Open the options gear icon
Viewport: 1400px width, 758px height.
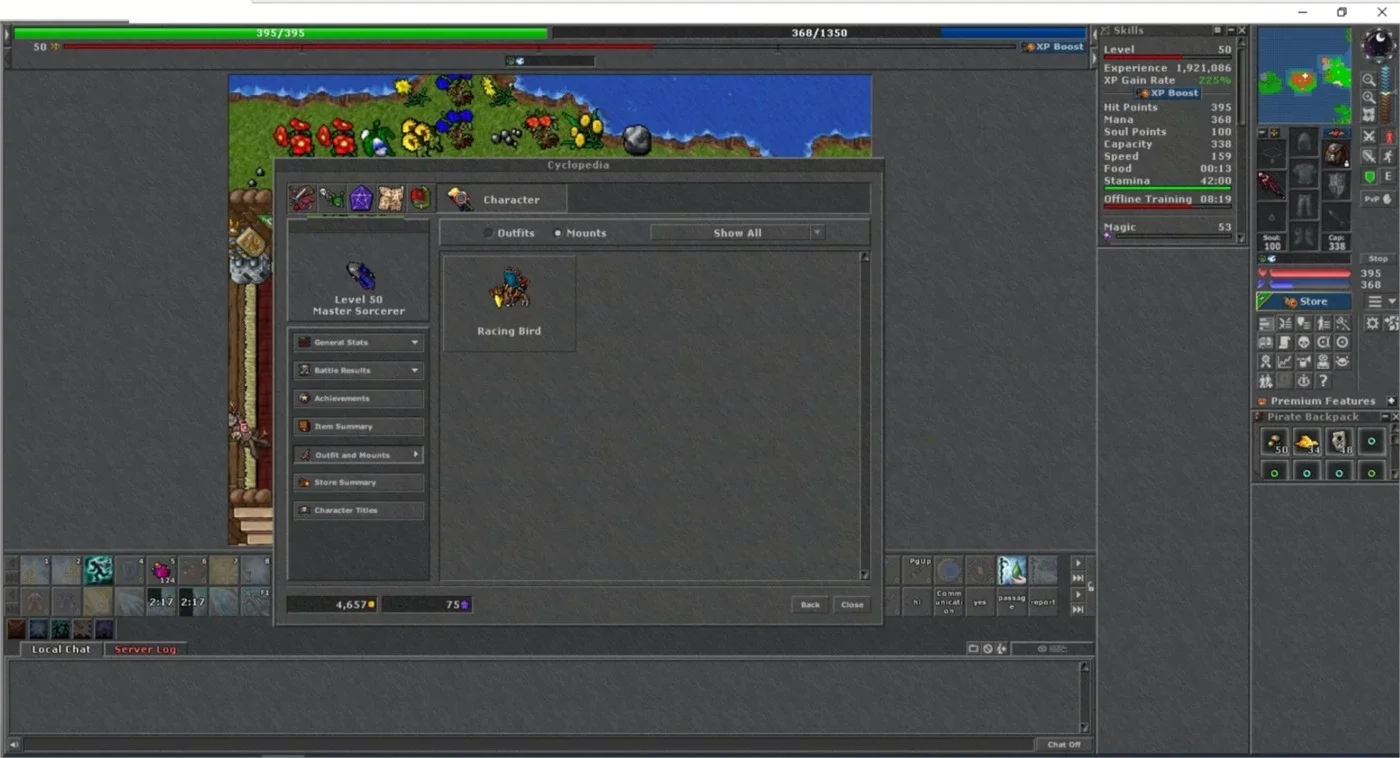1372,323
